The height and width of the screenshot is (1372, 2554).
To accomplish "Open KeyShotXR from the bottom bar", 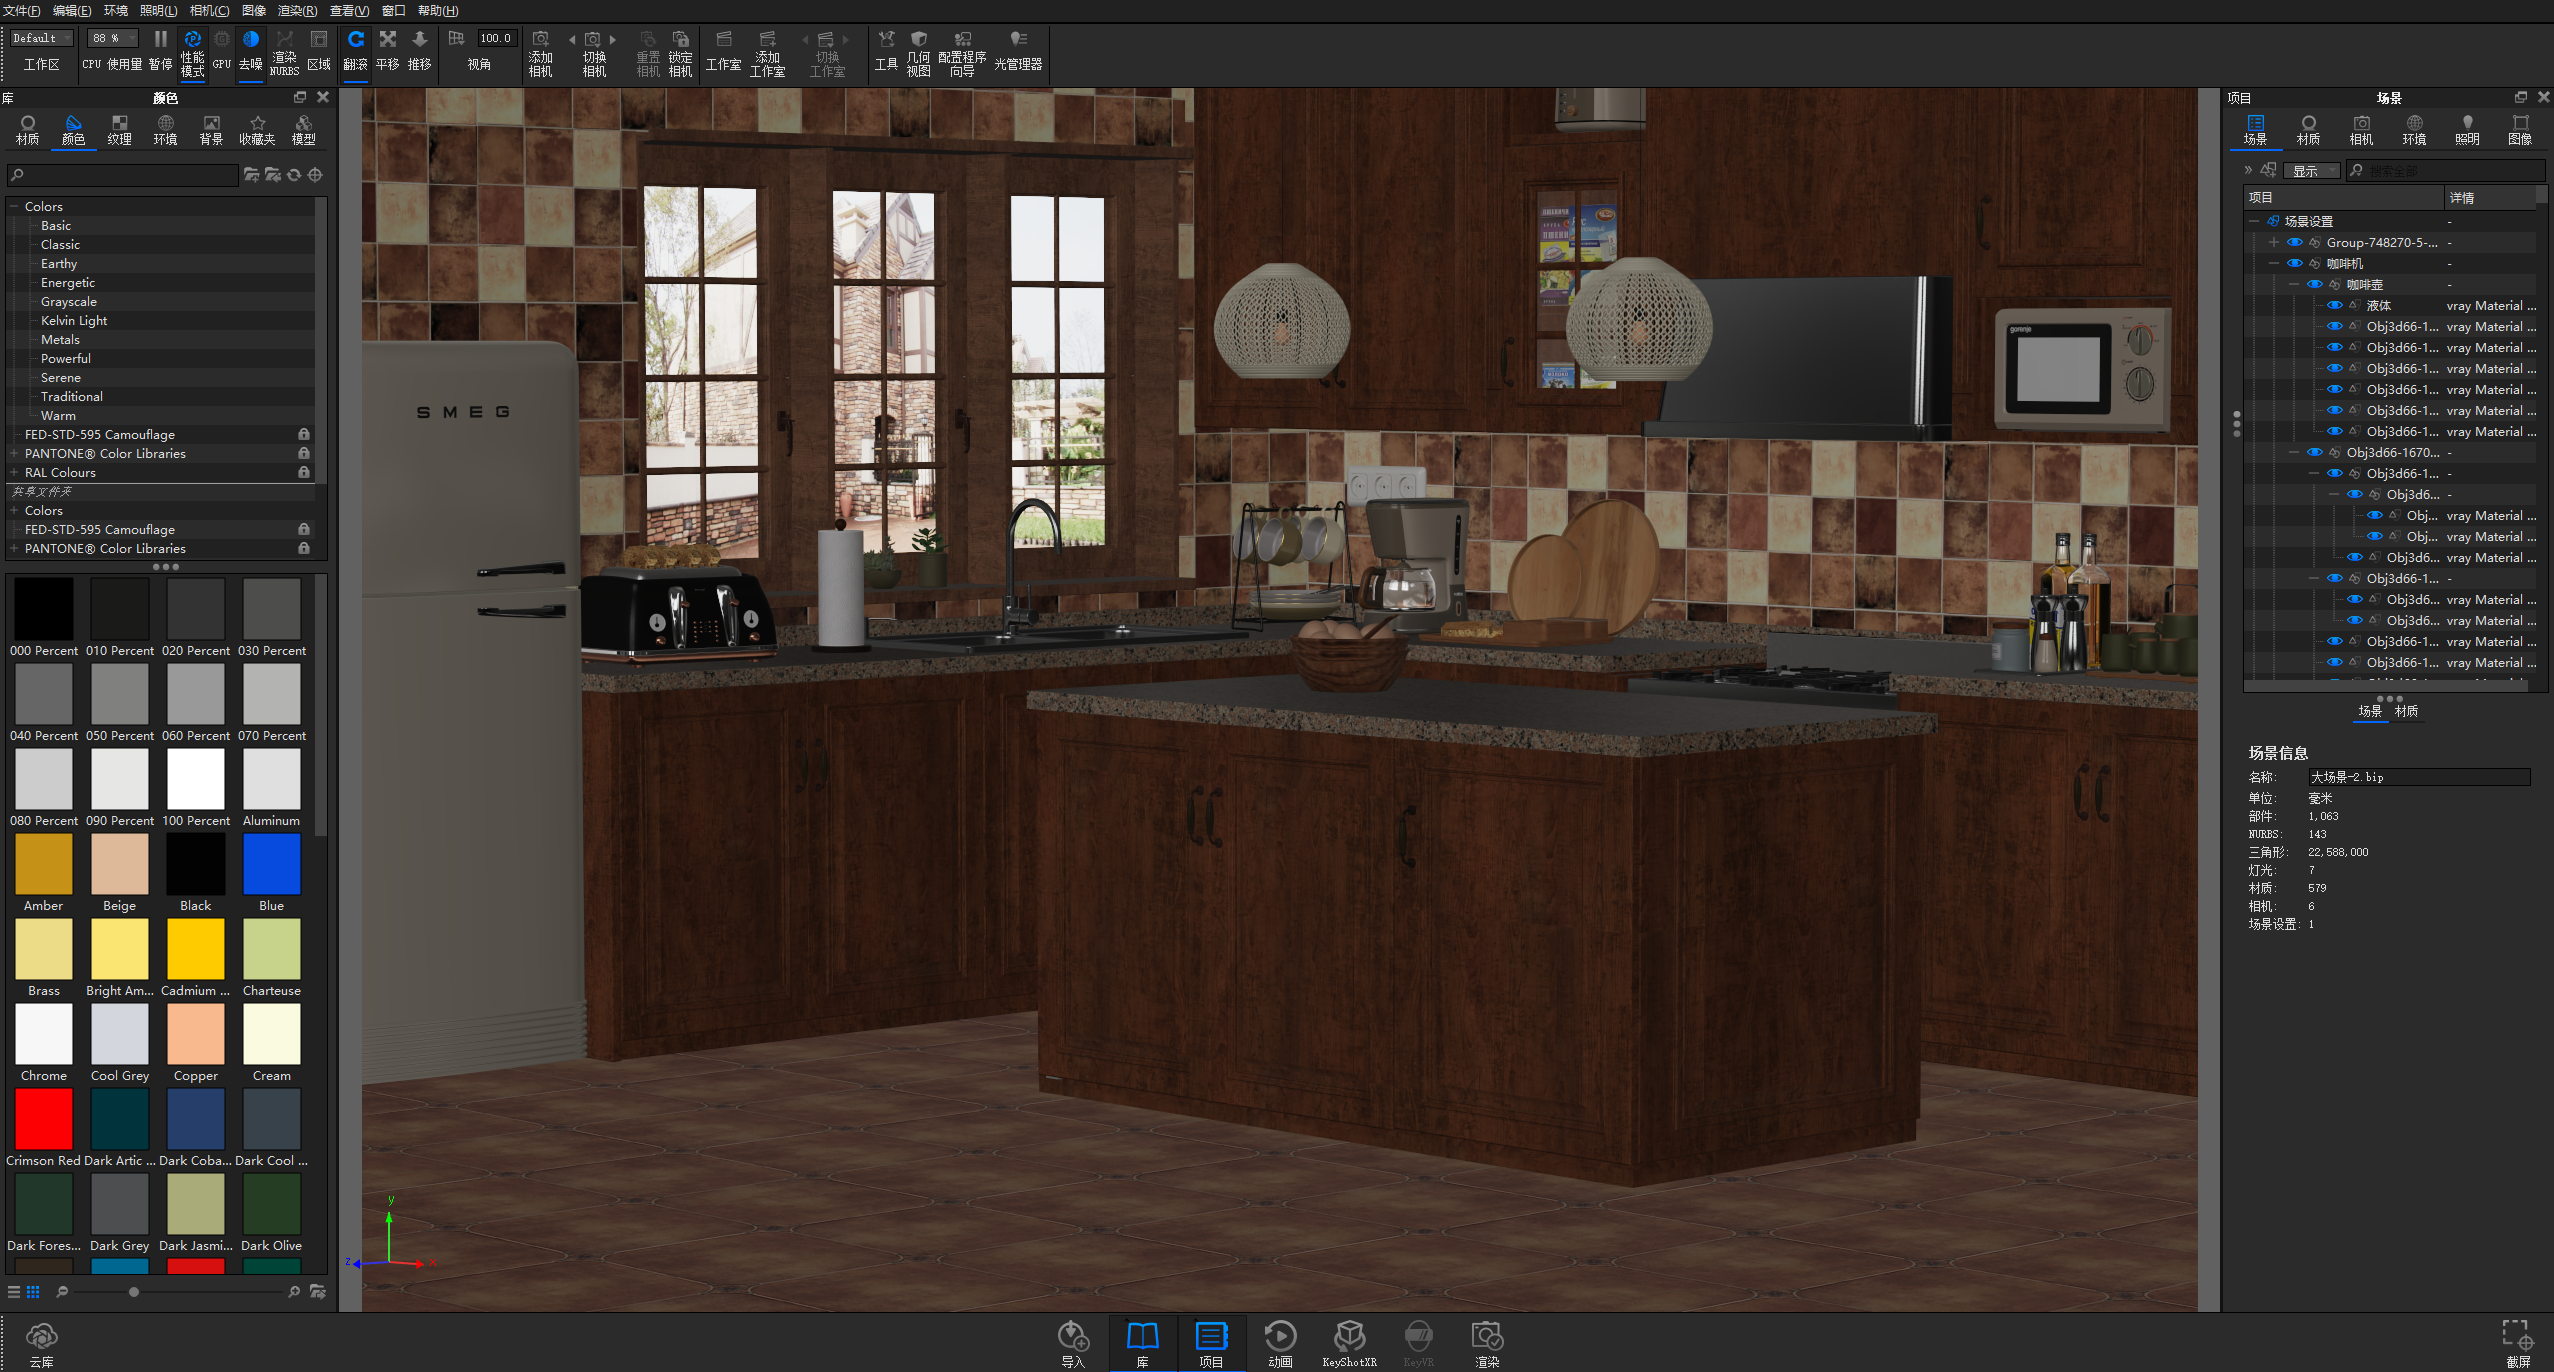I will [x=1350, y=1340].
